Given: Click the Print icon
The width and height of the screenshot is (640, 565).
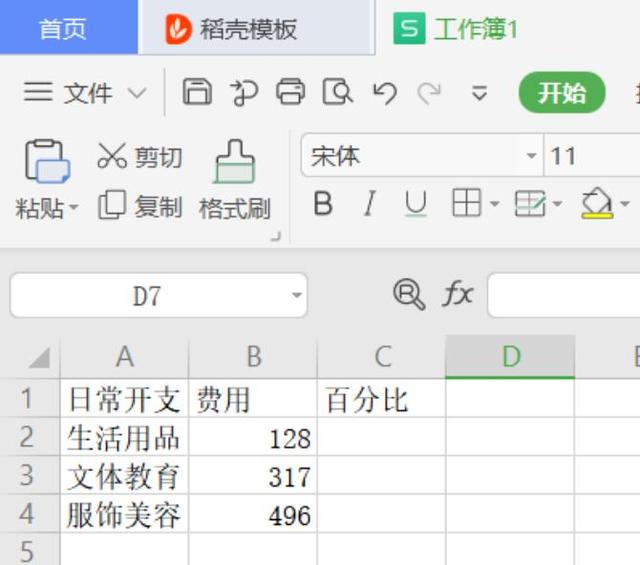Looking at the screenshot, I should pyautogui.click(x=291, y=92).
